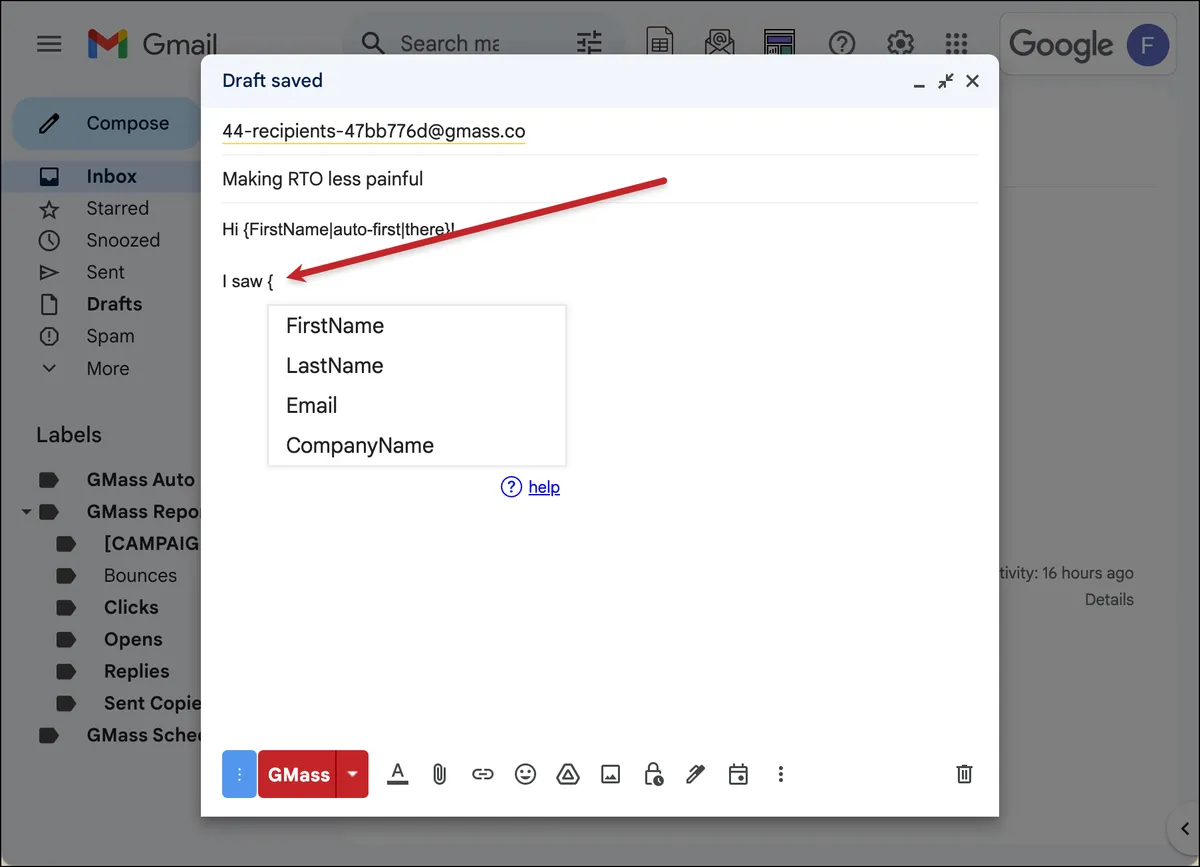Image resolution: width=1200 pixels, height=867 pixels.
Task: Insert link icon in compose toolbar
Action: coord(483,774)
